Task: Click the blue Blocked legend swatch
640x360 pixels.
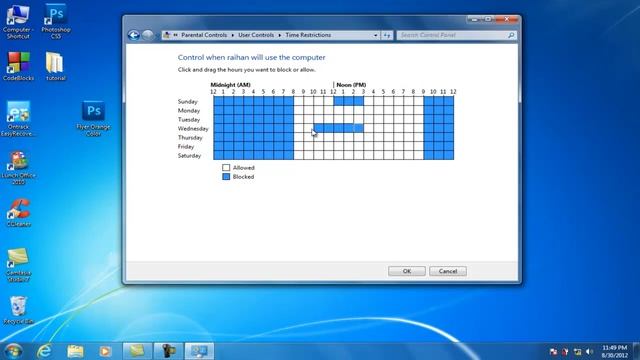Action: click(x=226, y=177)
